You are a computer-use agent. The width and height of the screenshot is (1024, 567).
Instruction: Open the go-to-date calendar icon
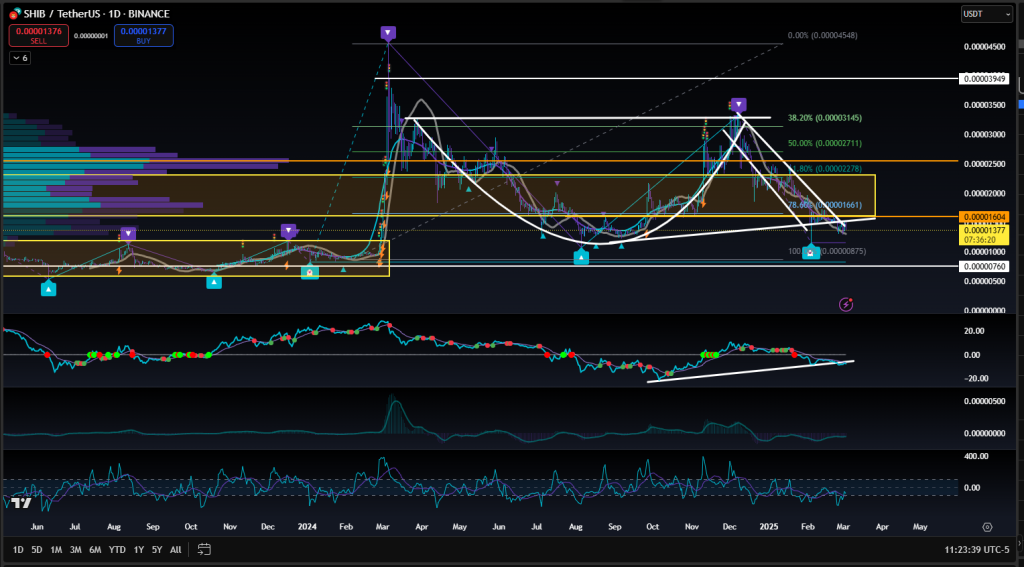point(204,549)
